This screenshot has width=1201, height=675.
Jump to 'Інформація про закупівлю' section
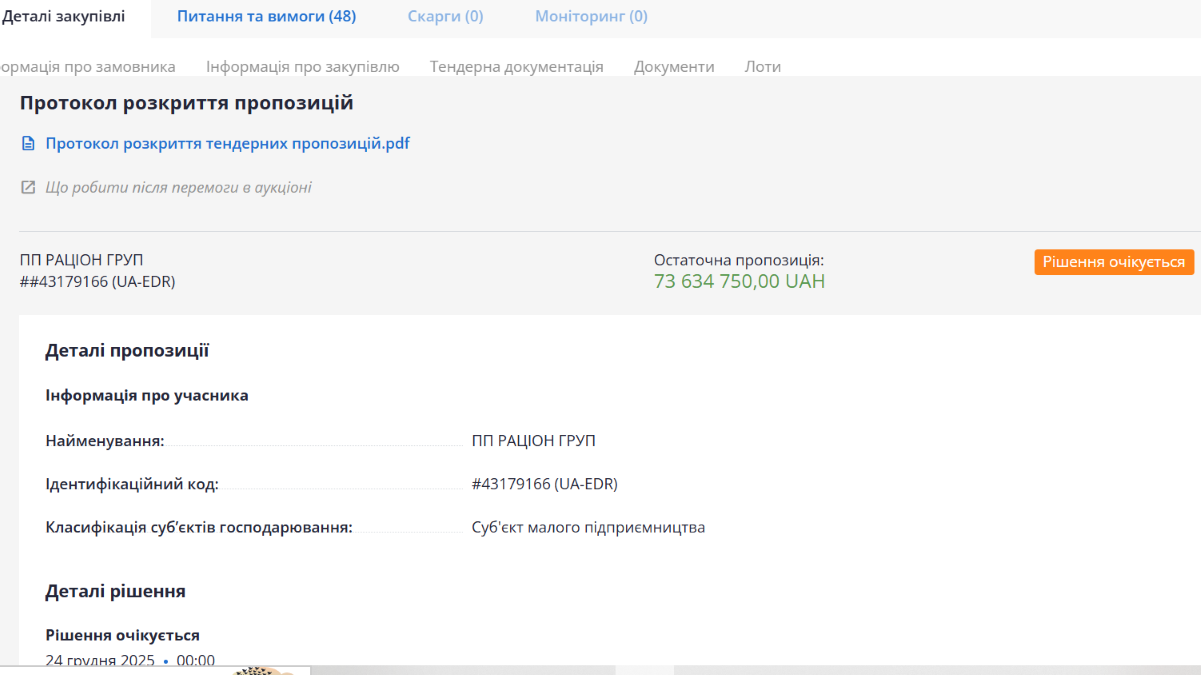click(303, 67)
